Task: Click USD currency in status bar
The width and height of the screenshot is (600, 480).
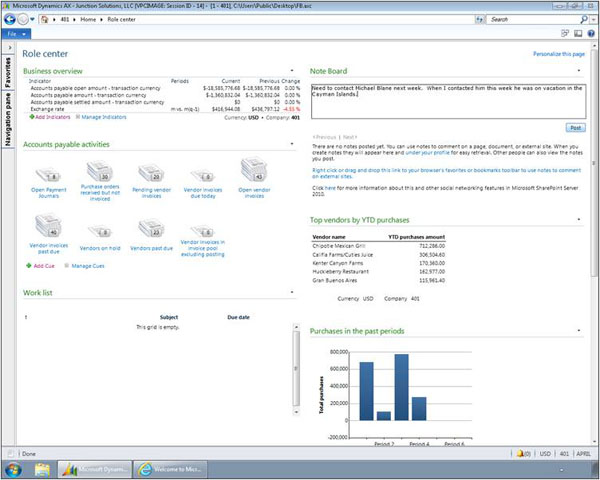Action: [x=545, y=454]
